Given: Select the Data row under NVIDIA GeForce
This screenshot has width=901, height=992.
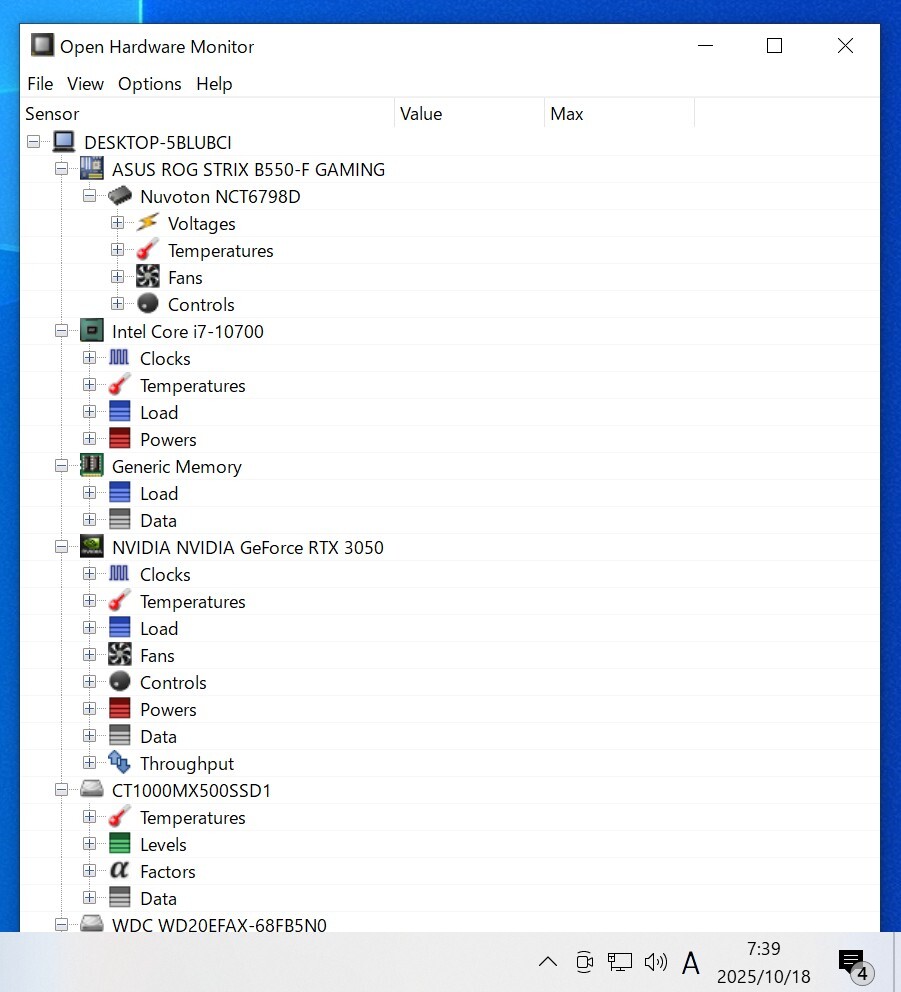Looking at the screenshot, I should 158,736.
